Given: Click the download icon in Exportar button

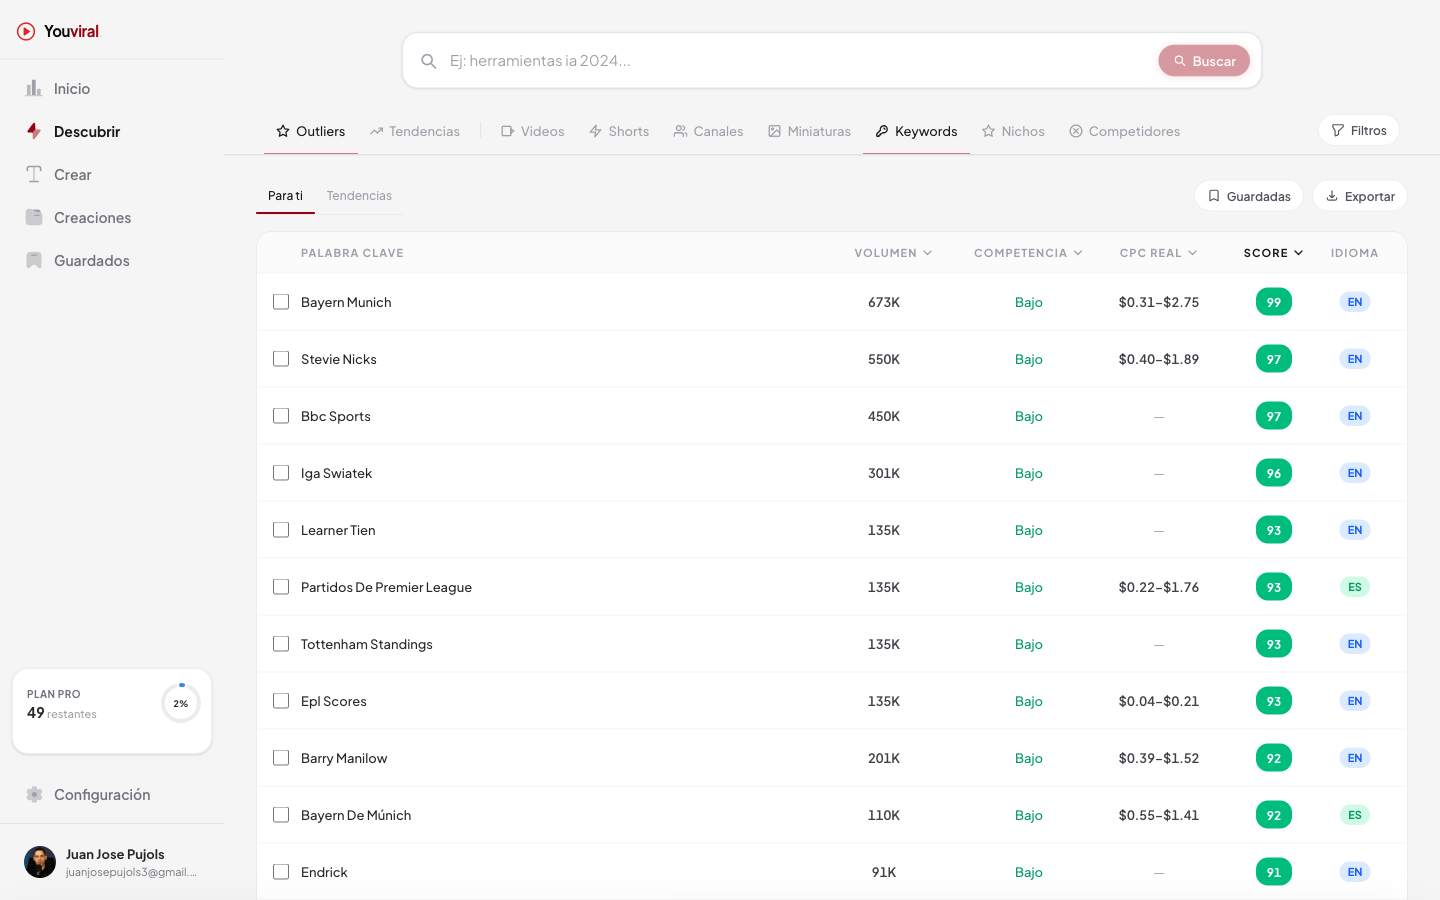Looking at the screenshot, I should [x=1332, y=196].
